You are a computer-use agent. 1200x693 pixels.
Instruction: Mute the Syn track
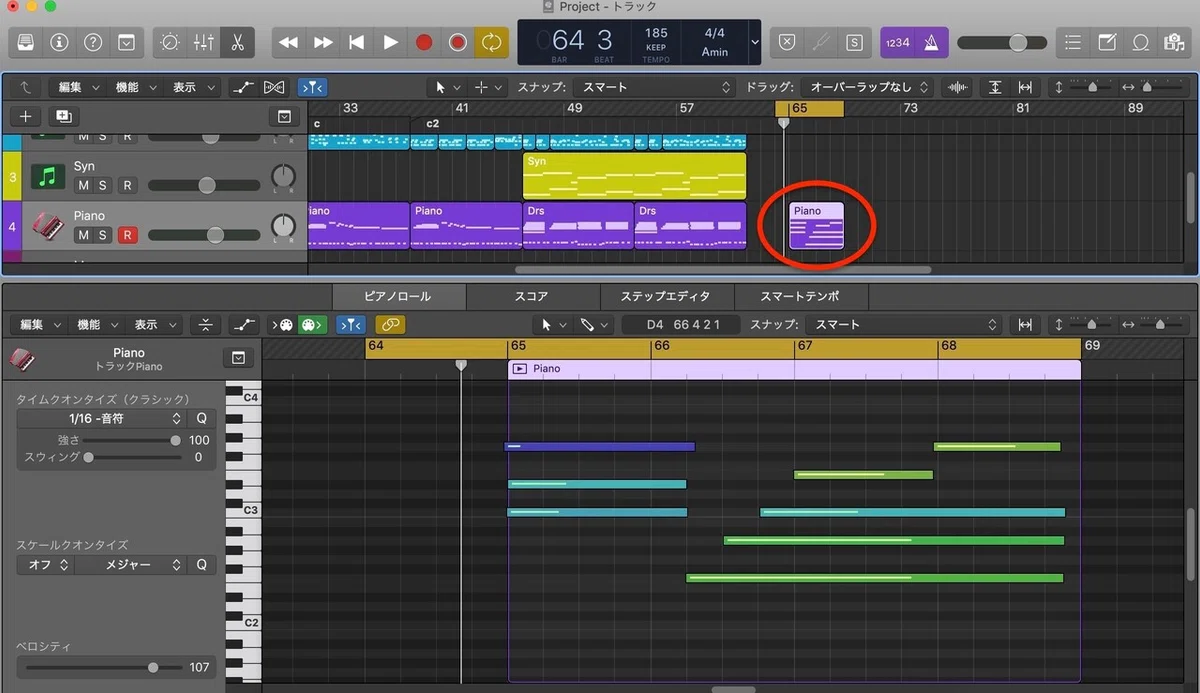coord(83,185)
